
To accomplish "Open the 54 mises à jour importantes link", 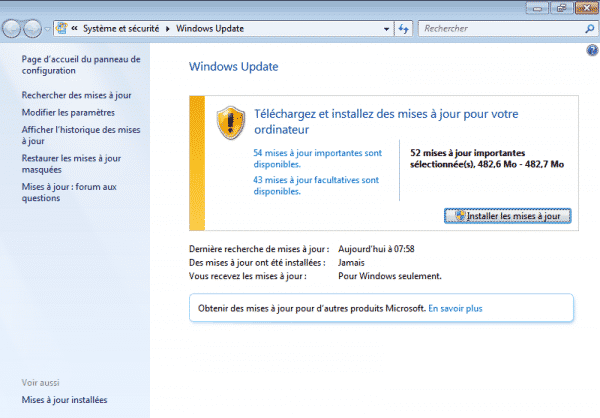I will pyautogui.click(x=318, y=158).
